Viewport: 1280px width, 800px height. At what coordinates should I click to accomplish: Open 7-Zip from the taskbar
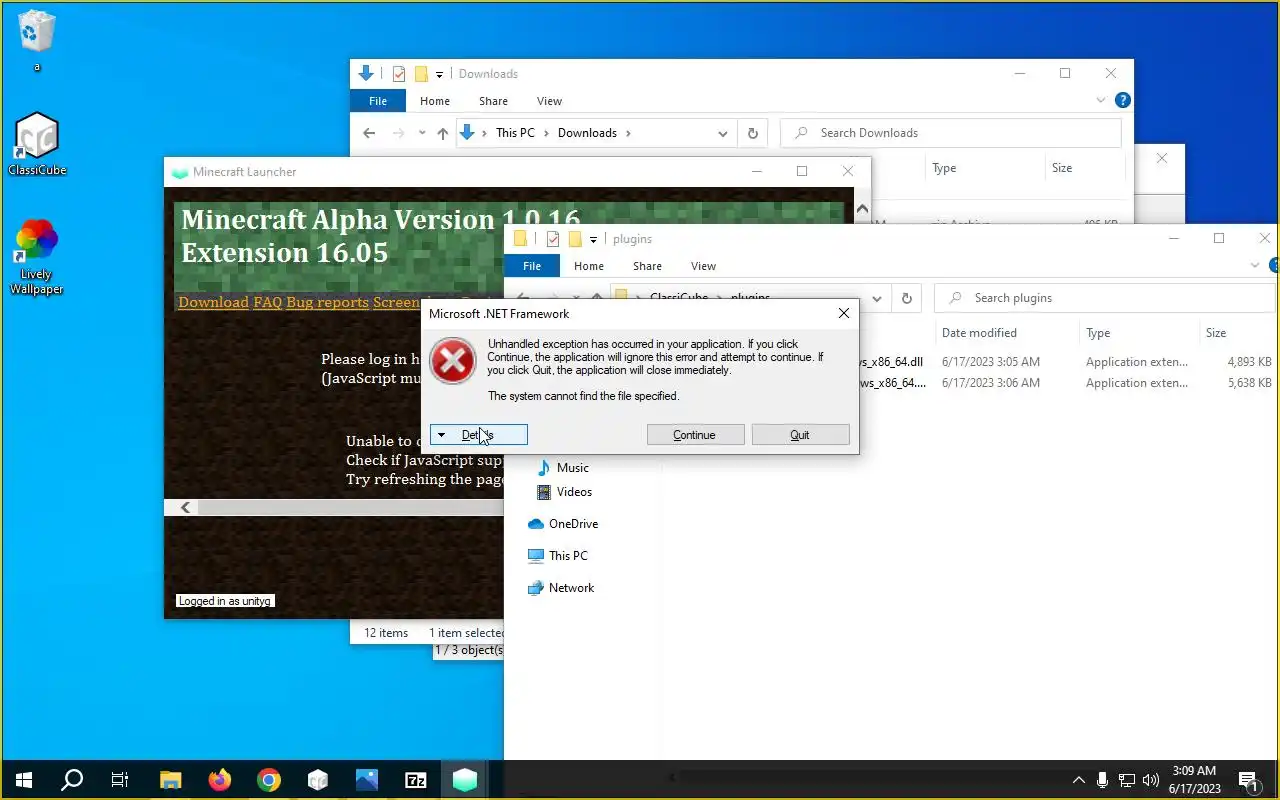(x=416, y=780)
